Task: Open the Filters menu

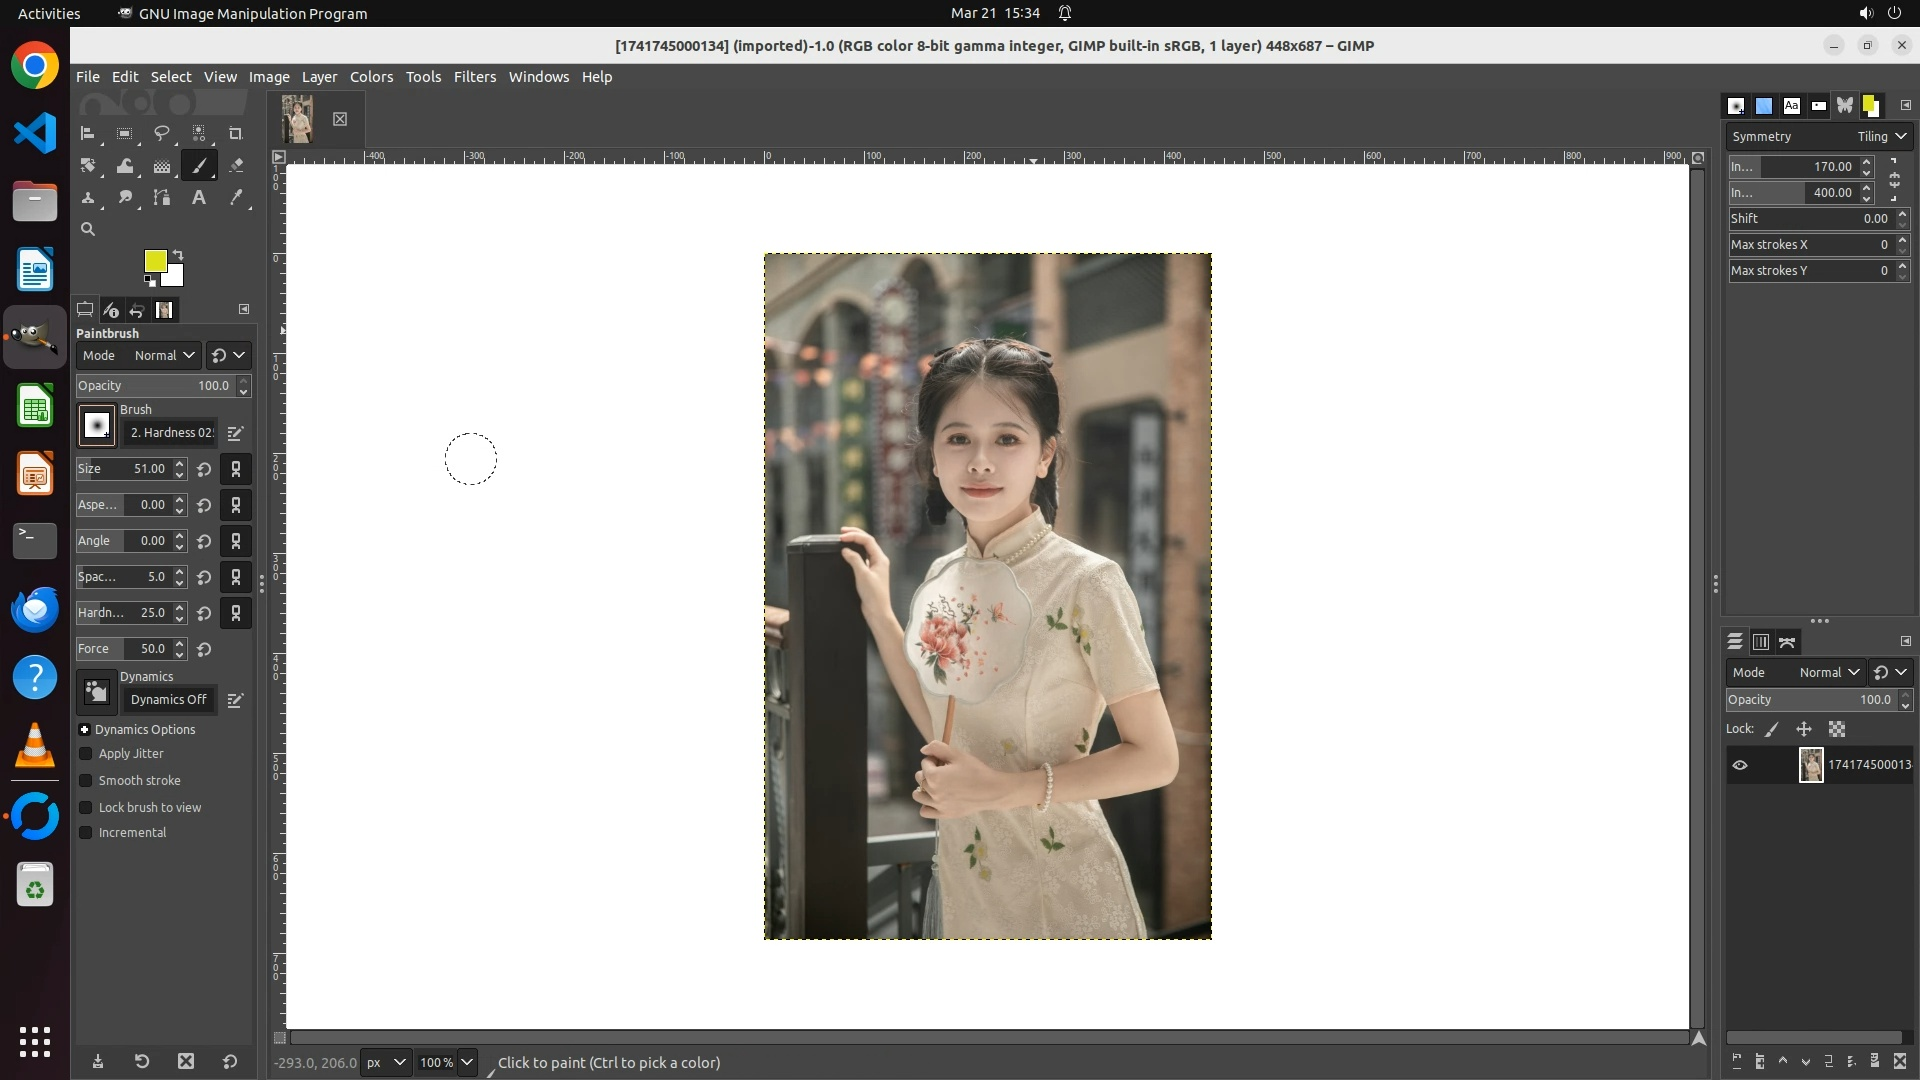Action: (474, 77)
